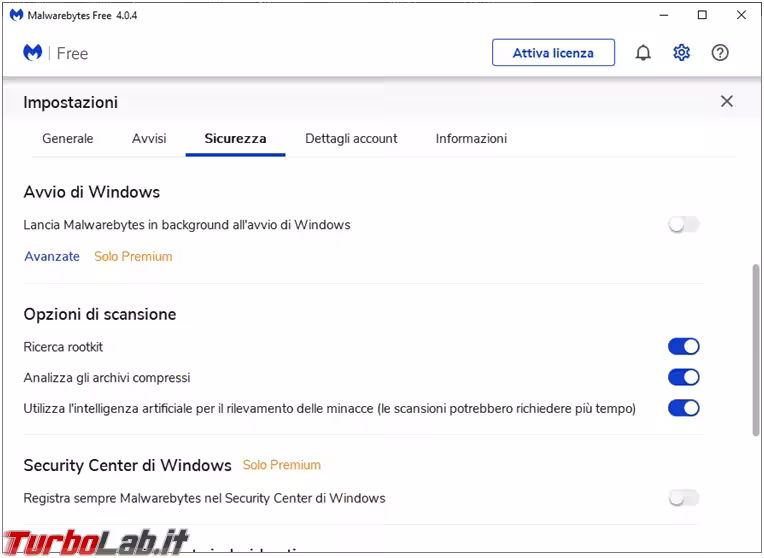Switch to the Generale tab
Image resolution: width=764 pixels, height=558 pixels.
pyautogui.click(x=68, y=139)
